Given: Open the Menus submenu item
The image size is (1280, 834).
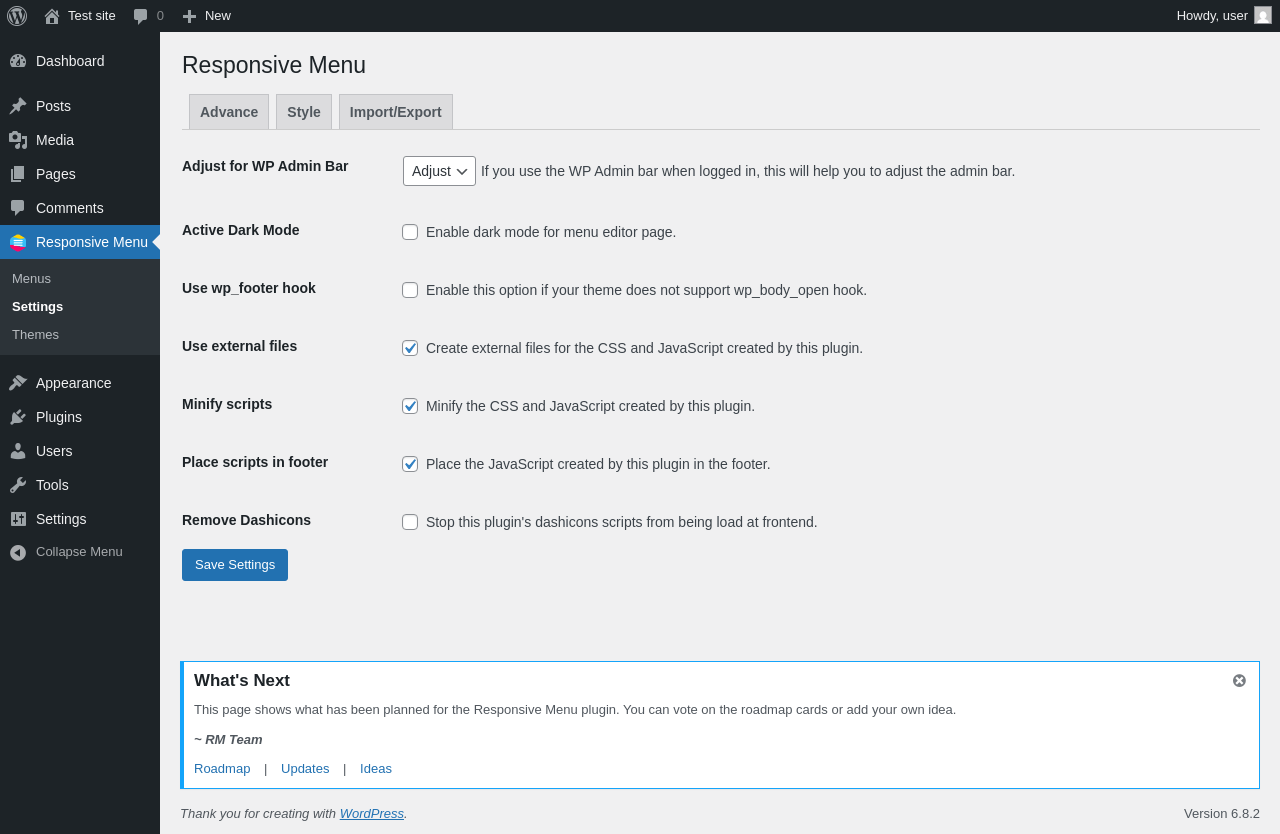Looking at the screenshot, I should [31, 278].
